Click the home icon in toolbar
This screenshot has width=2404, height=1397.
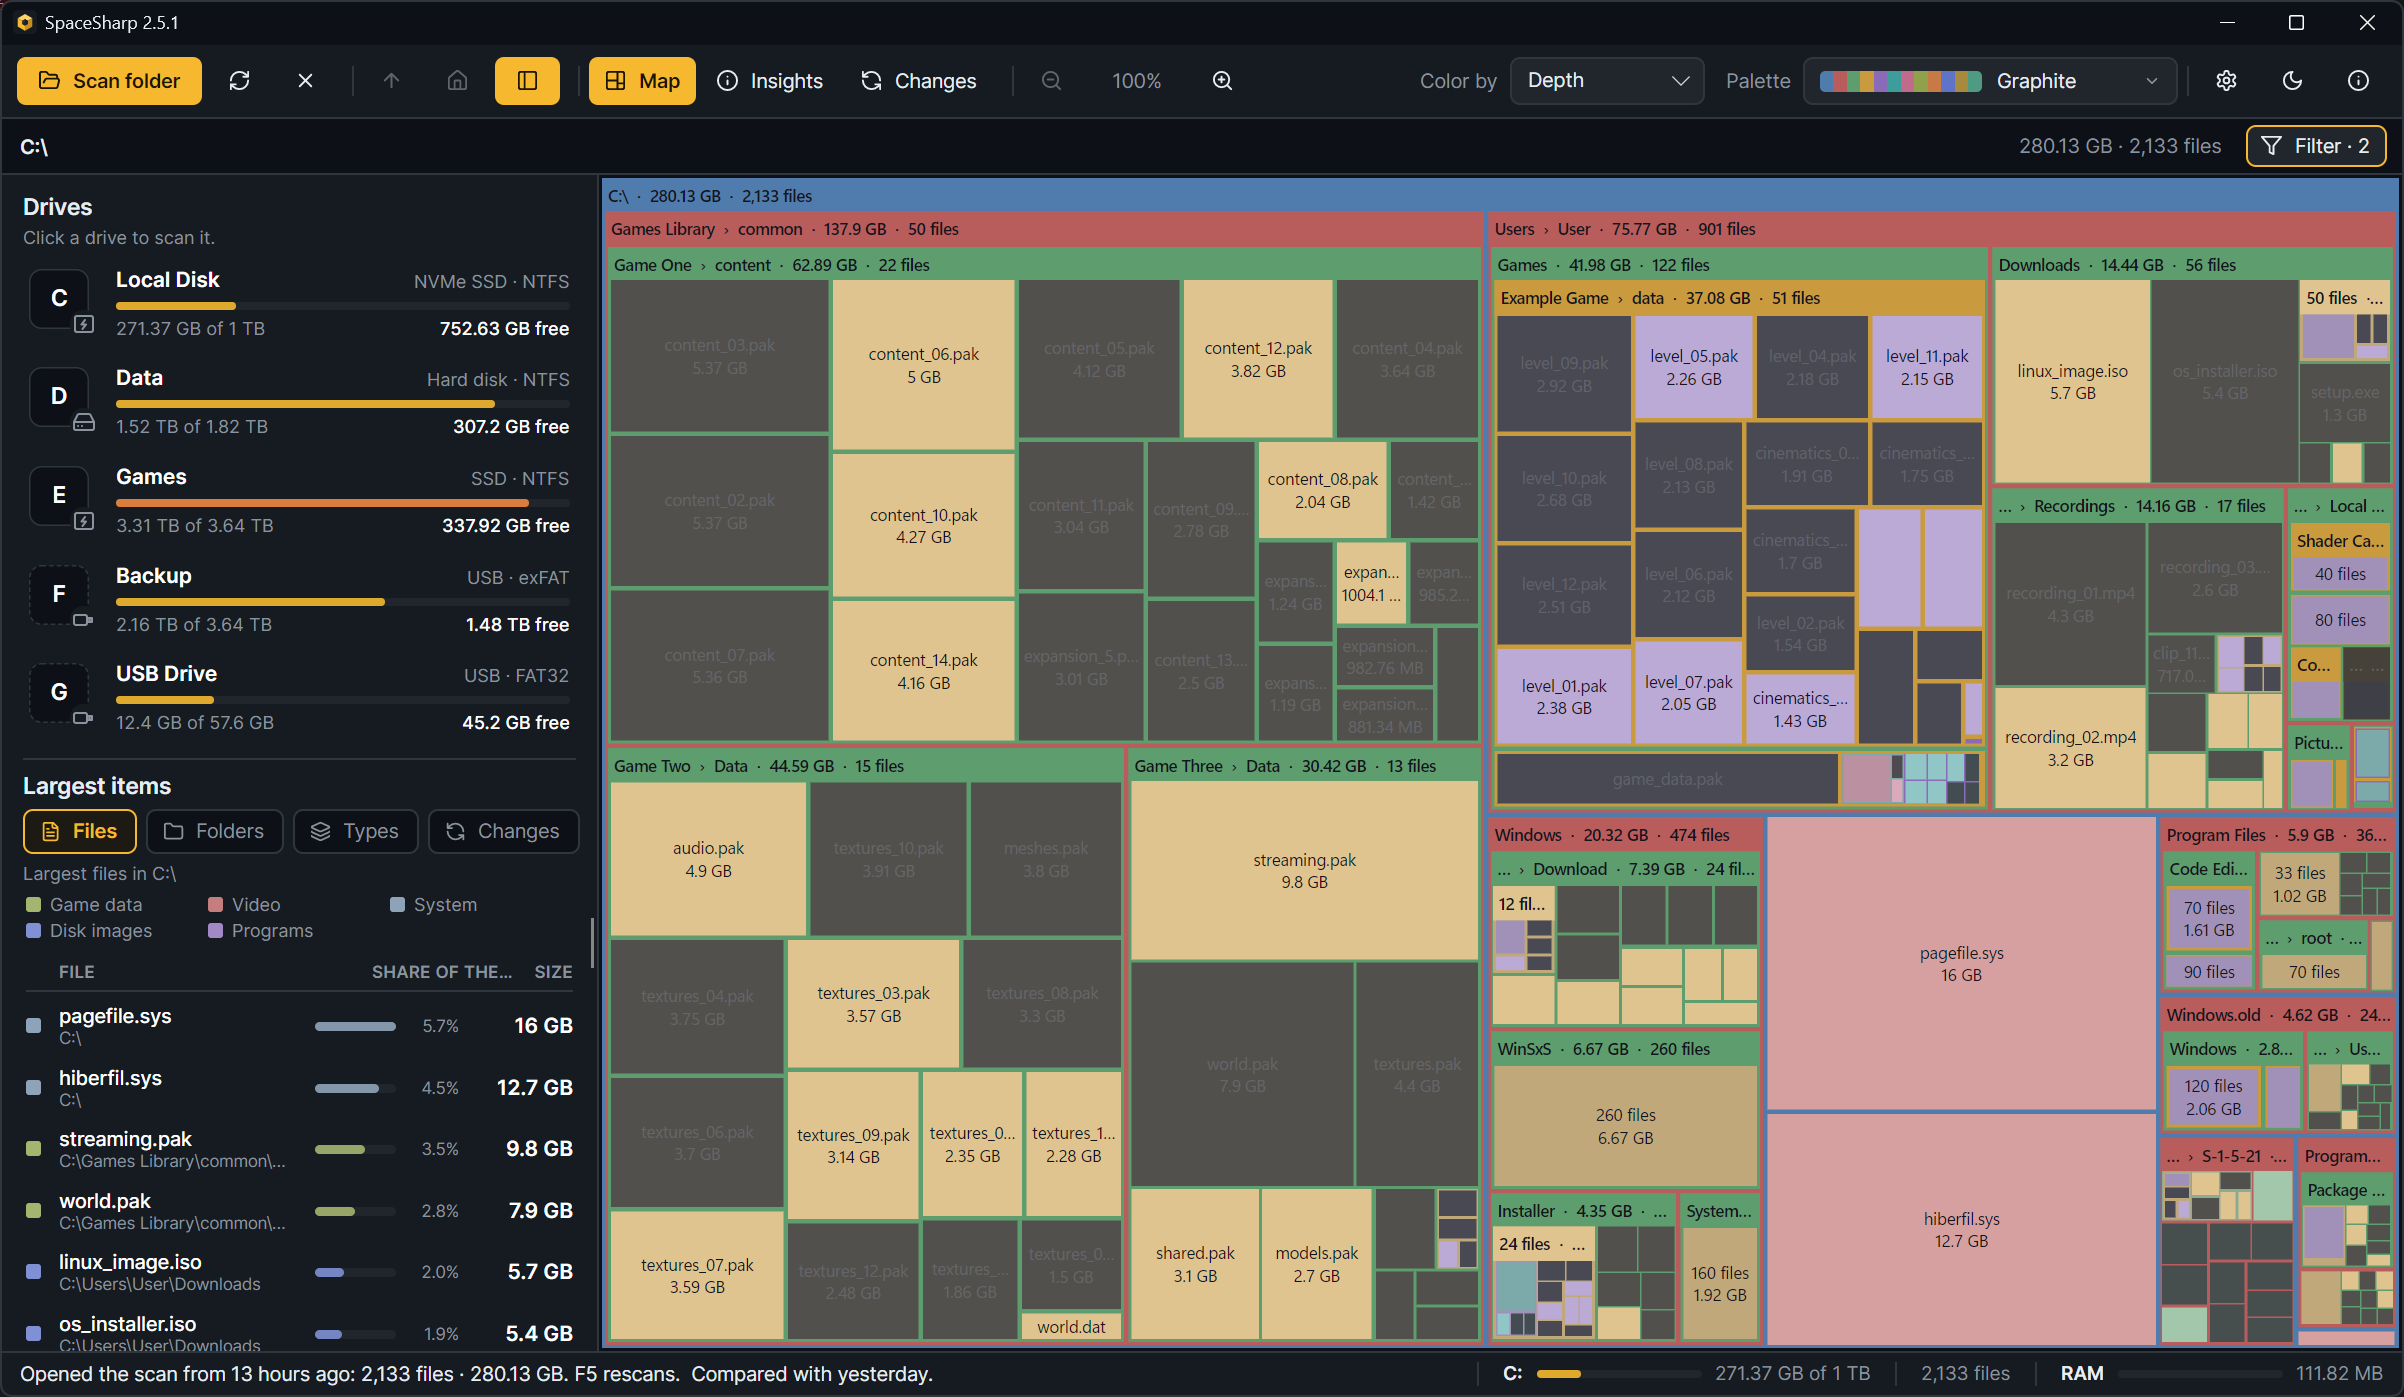point(457,81)
